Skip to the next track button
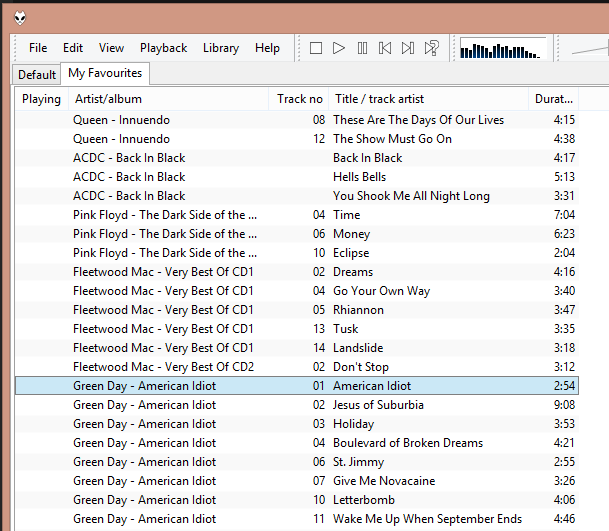 [x=408, y=48]
